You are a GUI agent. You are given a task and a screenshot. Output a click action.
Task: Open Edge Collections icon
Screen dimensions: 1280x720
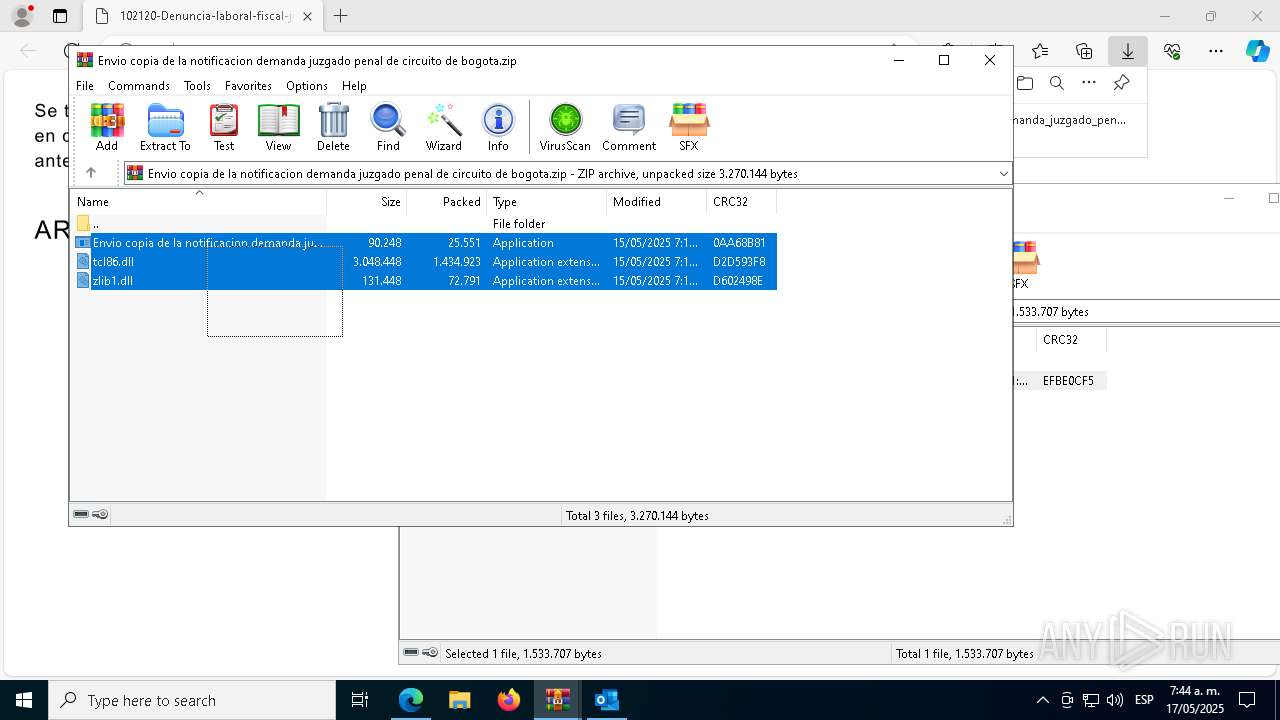[x=1084, y=51]
